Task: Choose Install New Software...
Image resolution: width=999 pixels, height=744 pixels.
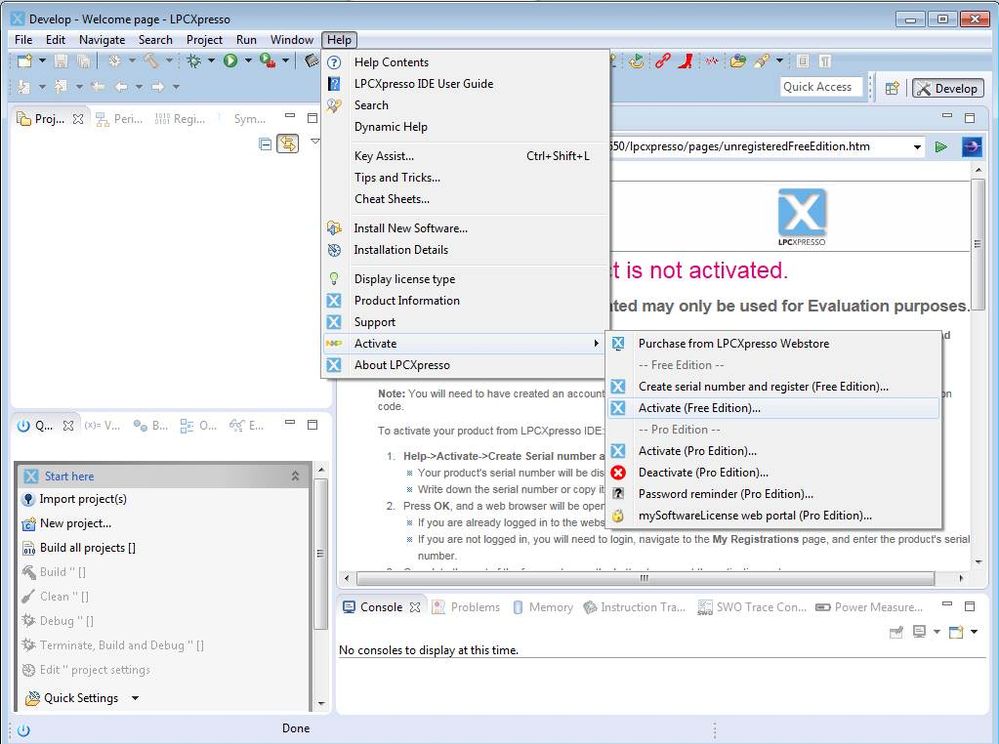Action: tap(466, 228)
